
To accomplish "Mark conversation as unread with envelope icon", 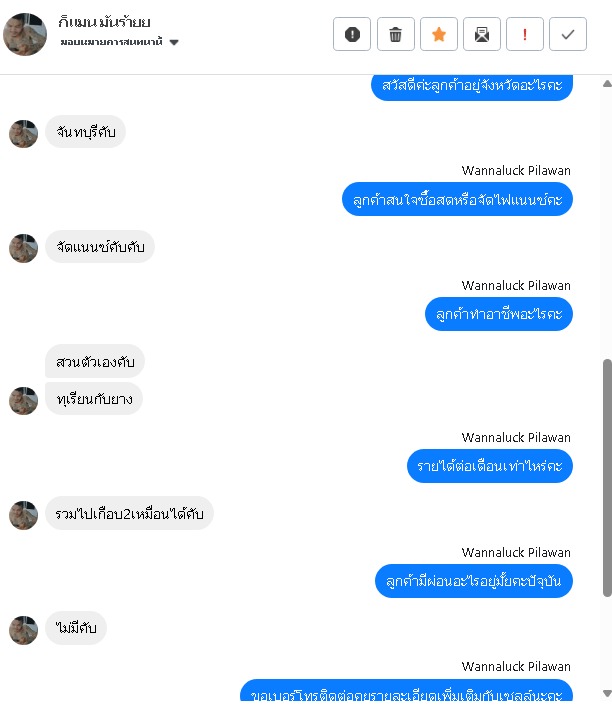I will pyautogui.click(x=482, y=34).
